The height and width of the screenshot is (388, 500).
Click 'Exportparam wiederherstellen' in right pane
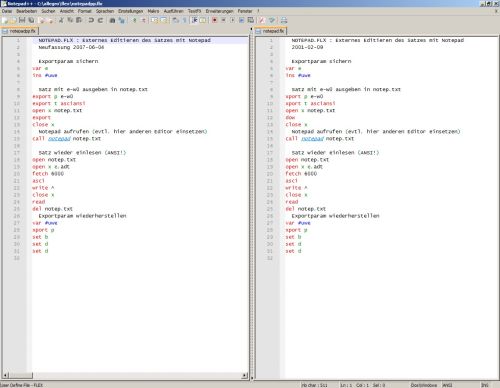pyautogui.click(x=335, y=216)
